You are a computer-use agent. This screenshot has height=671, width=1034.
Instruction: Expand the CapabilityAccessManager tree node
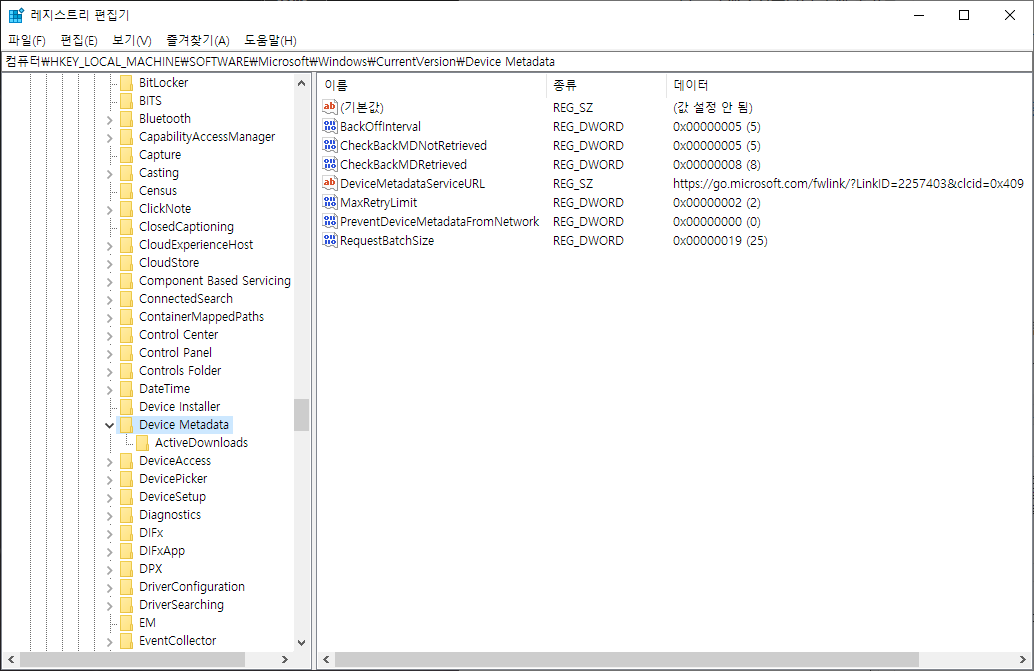[109, 137]
